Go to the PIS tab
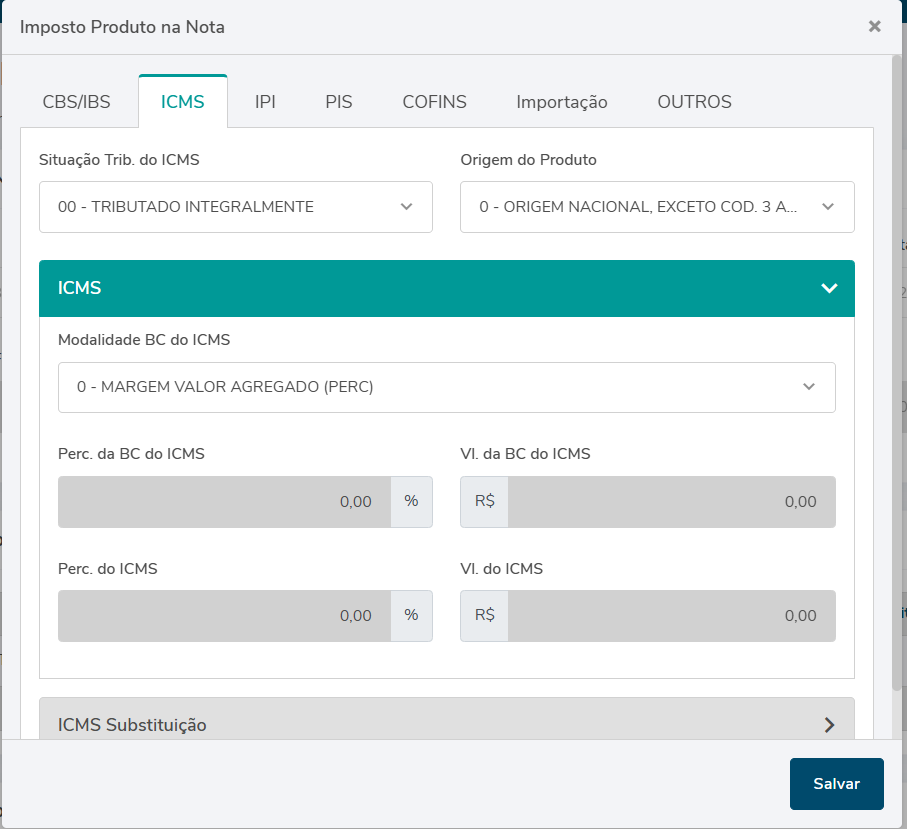The height and width of the screenshot is (829, 907). [339, 102]
